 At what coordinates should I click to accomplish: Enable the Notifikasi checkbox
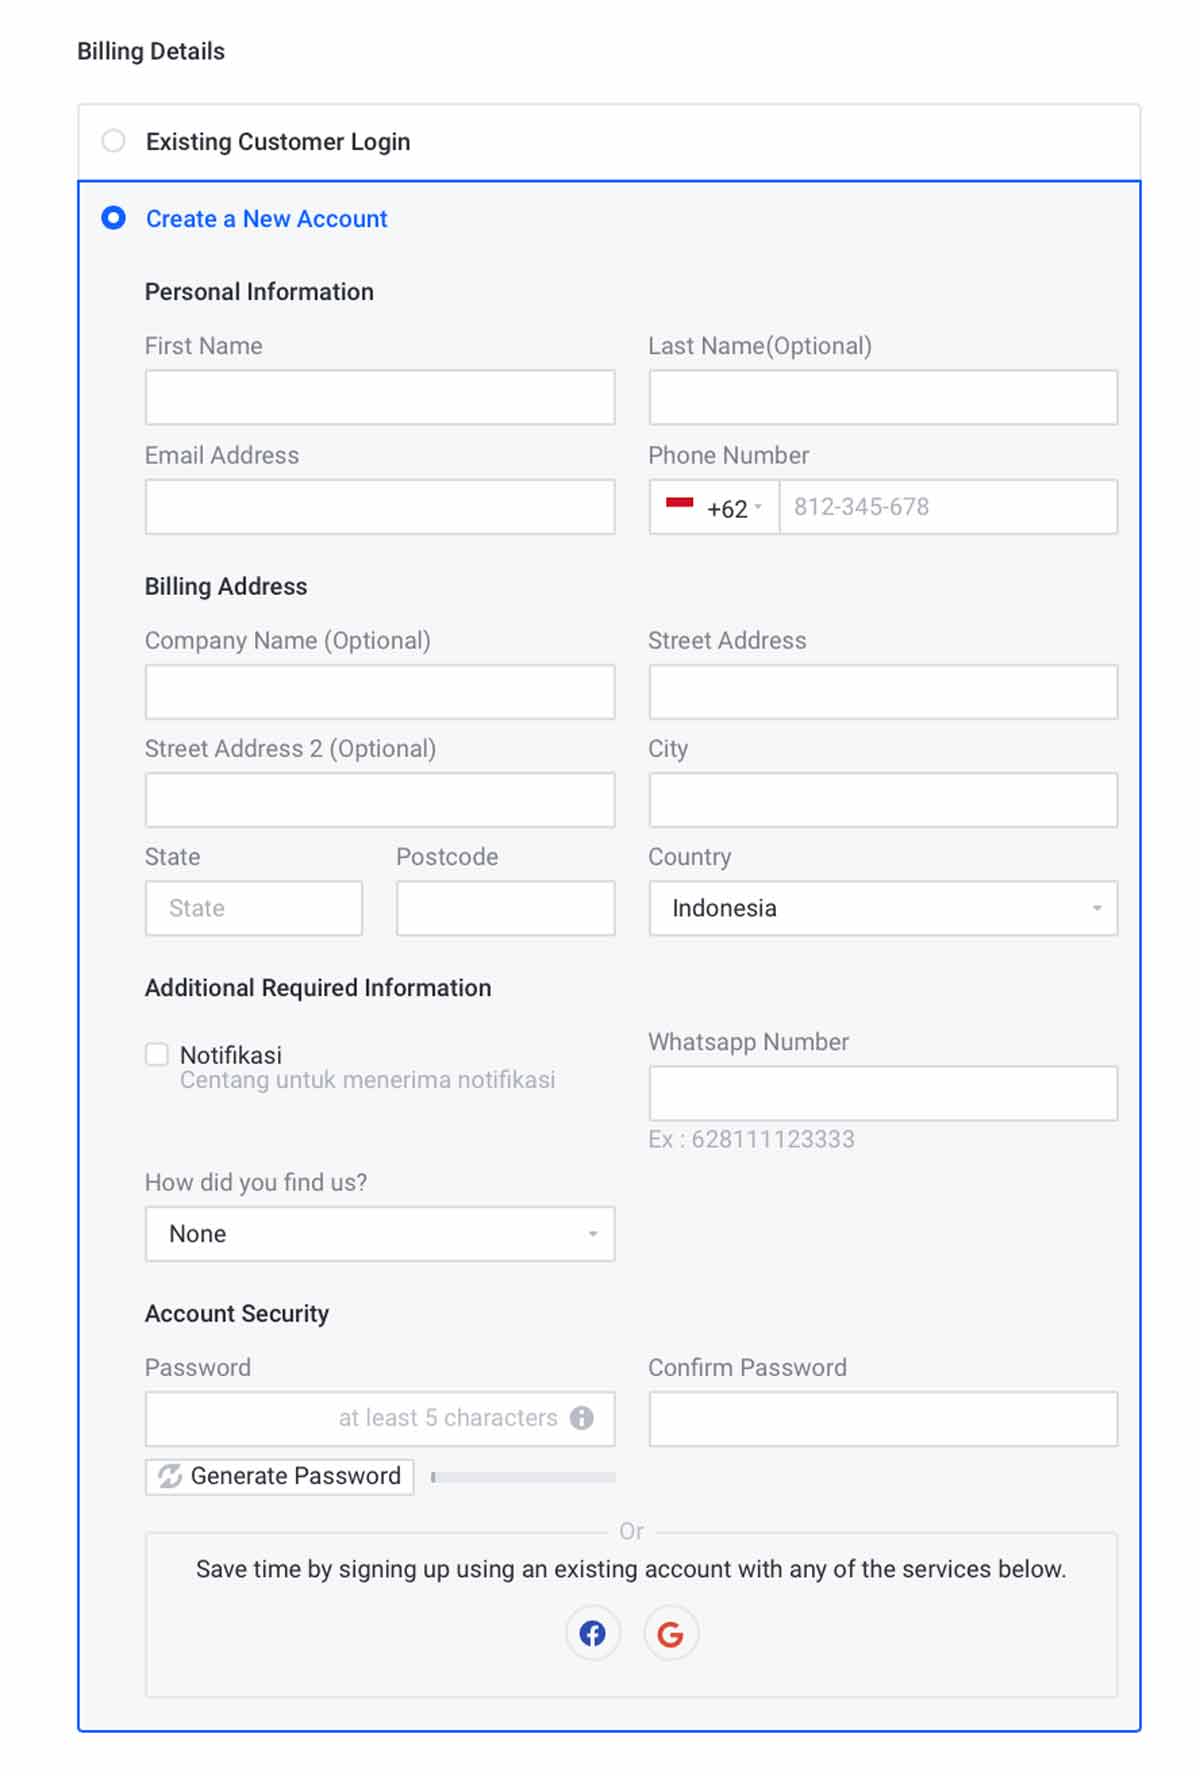point(157,1053)
